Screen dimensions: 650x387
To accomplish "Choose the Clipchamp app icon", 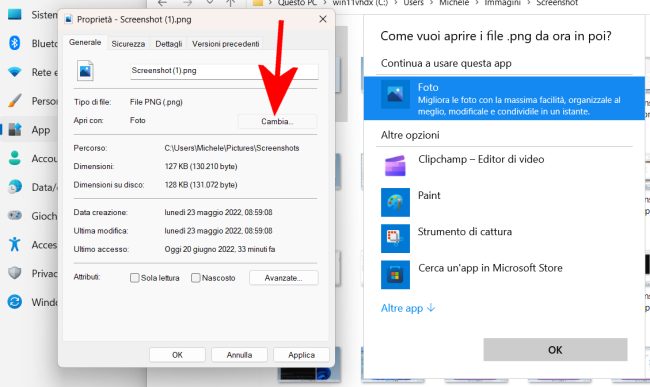I will pos(395,166).
